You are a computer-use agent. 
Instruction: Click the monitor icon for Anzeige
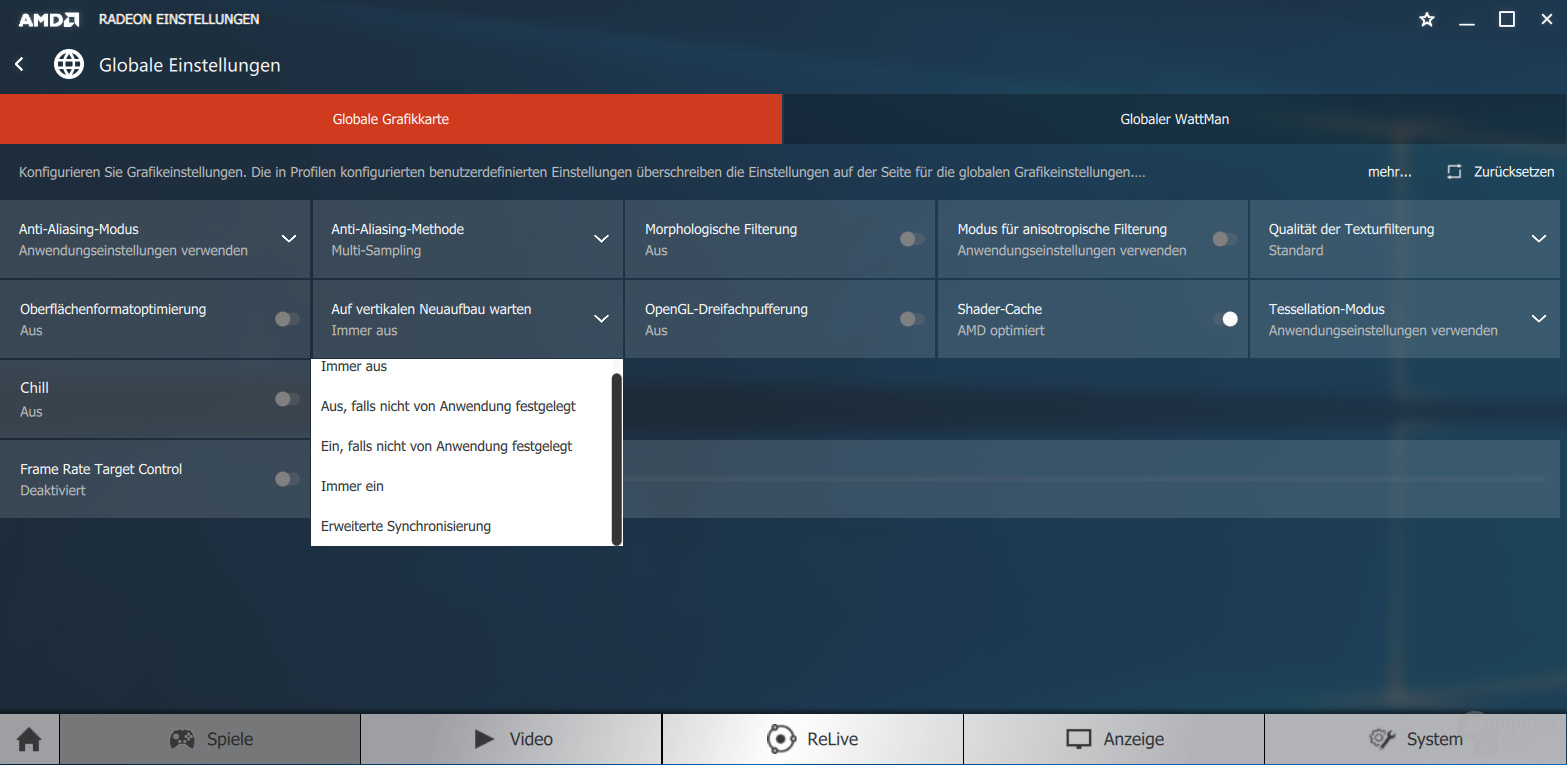tap(1079, 740)
